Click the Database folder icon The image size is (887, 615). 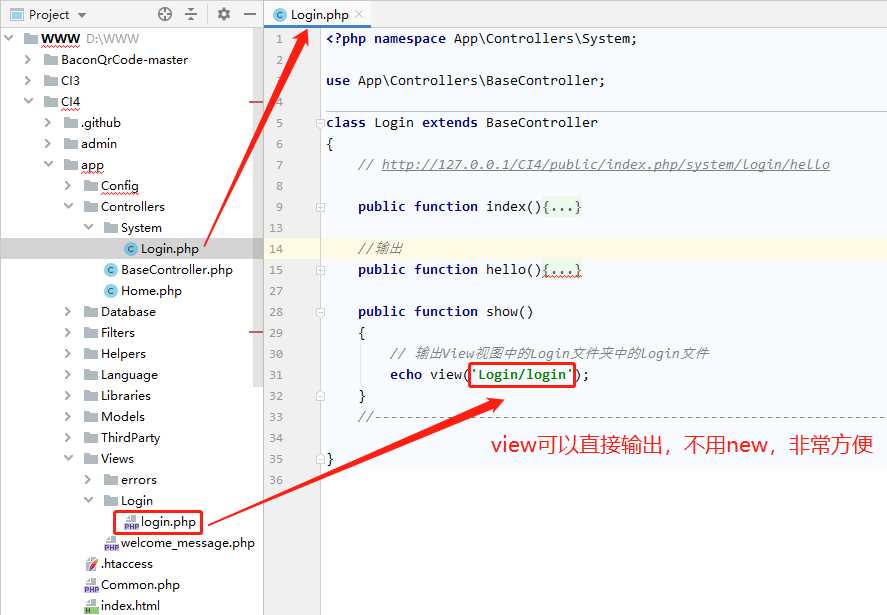(91, 311)
